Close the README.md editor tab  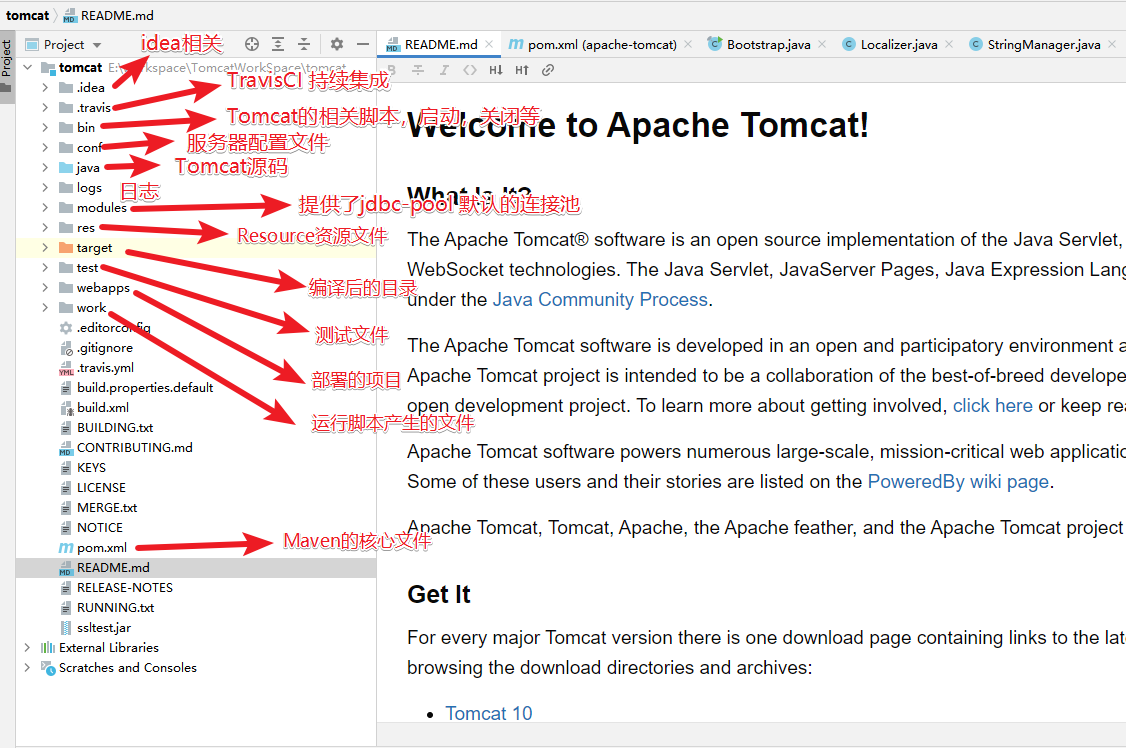point(489,45)
